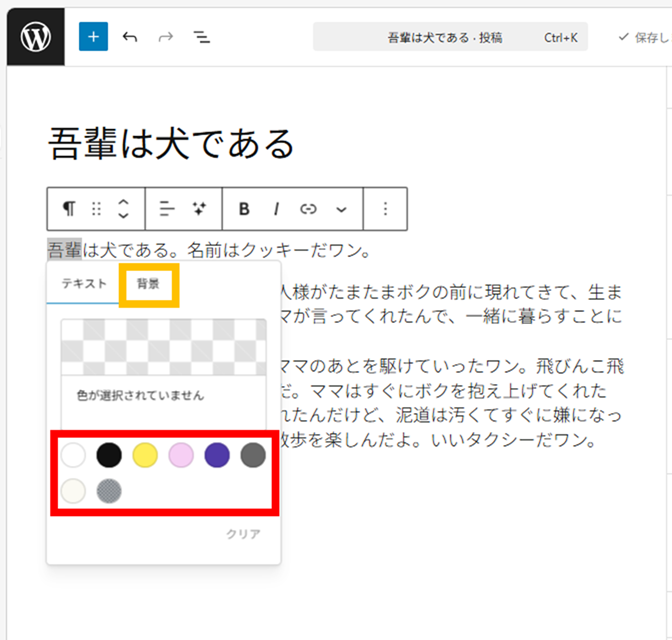Viewport: 672px width, 640px height.
Task: Toggle bold formatting
Action: 244,209
